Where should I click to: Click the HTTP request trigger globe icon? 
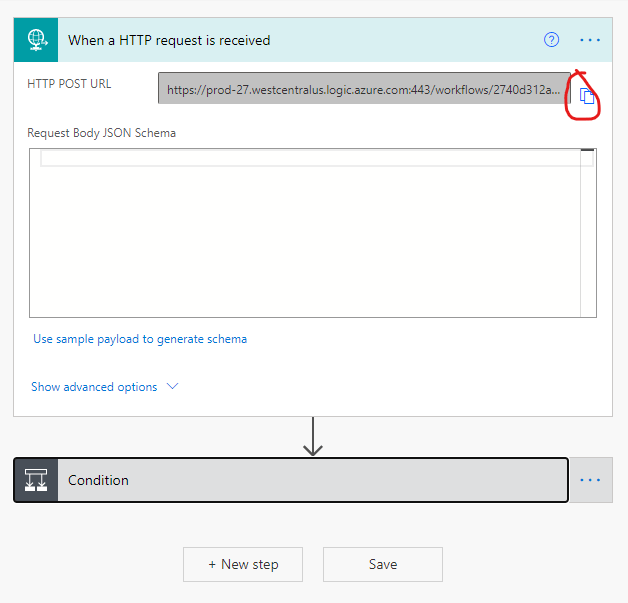coord(38,40)
